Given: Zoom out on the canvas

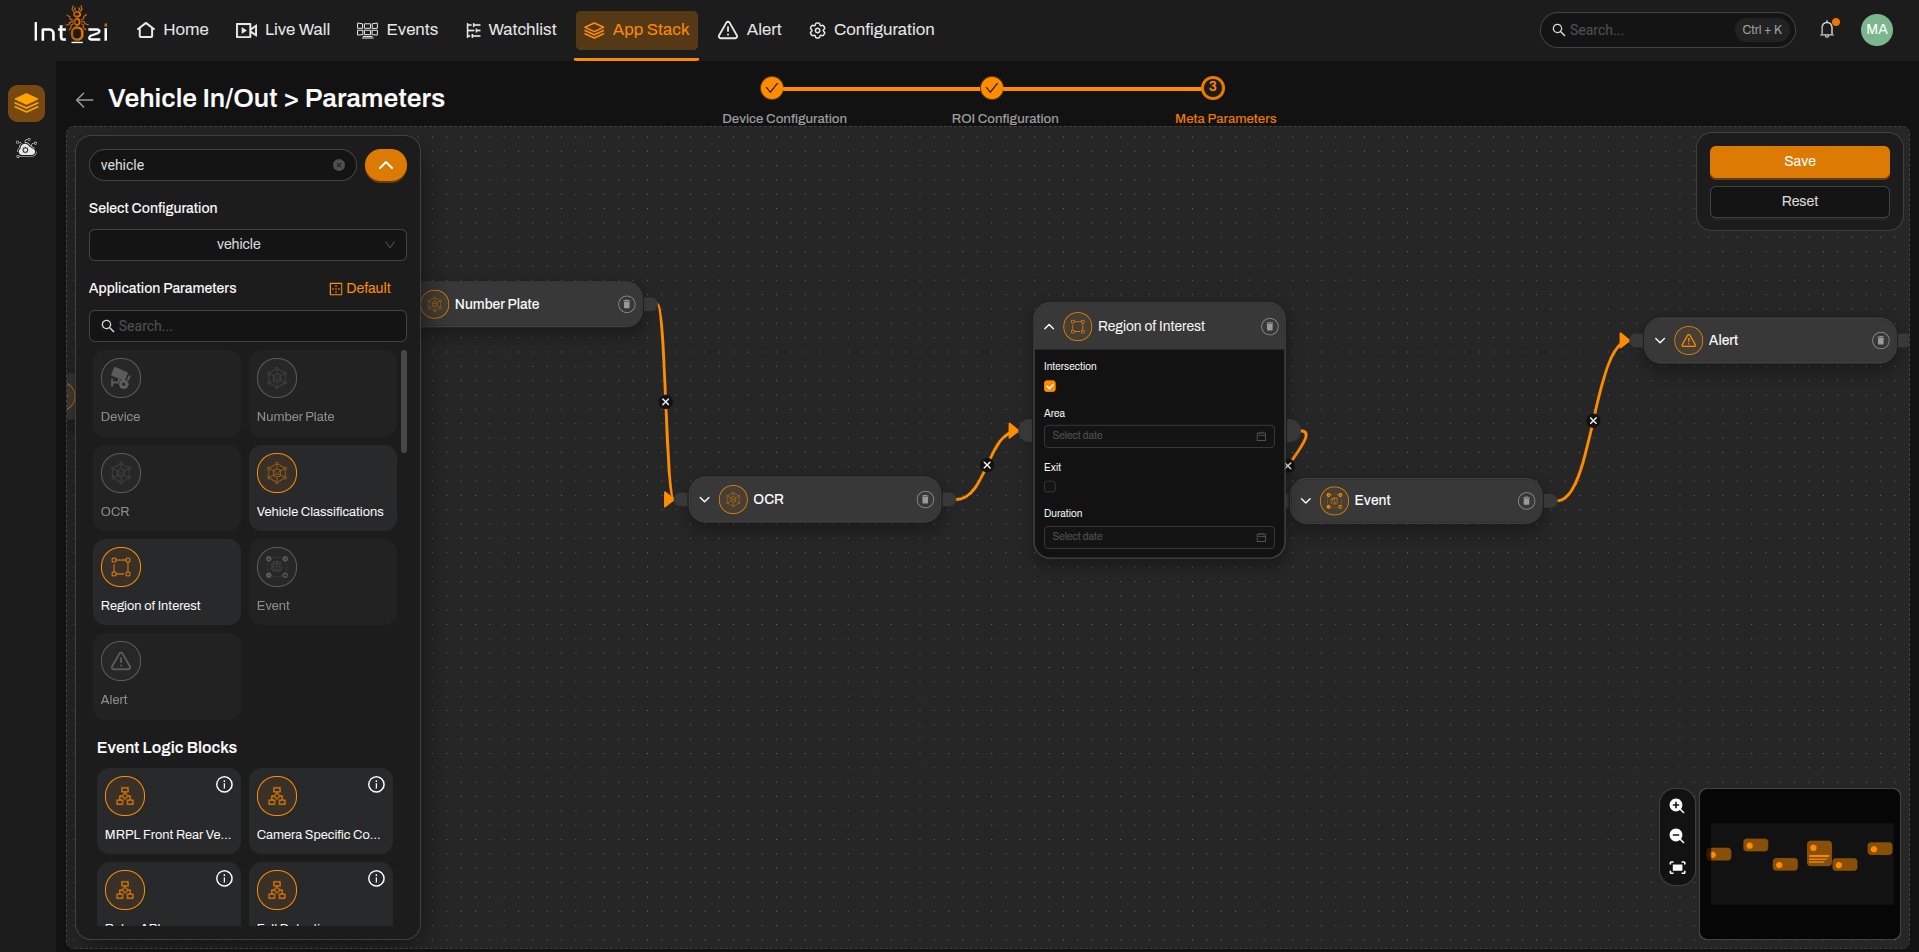Looking at the screenshot, I should point(1677,836).
